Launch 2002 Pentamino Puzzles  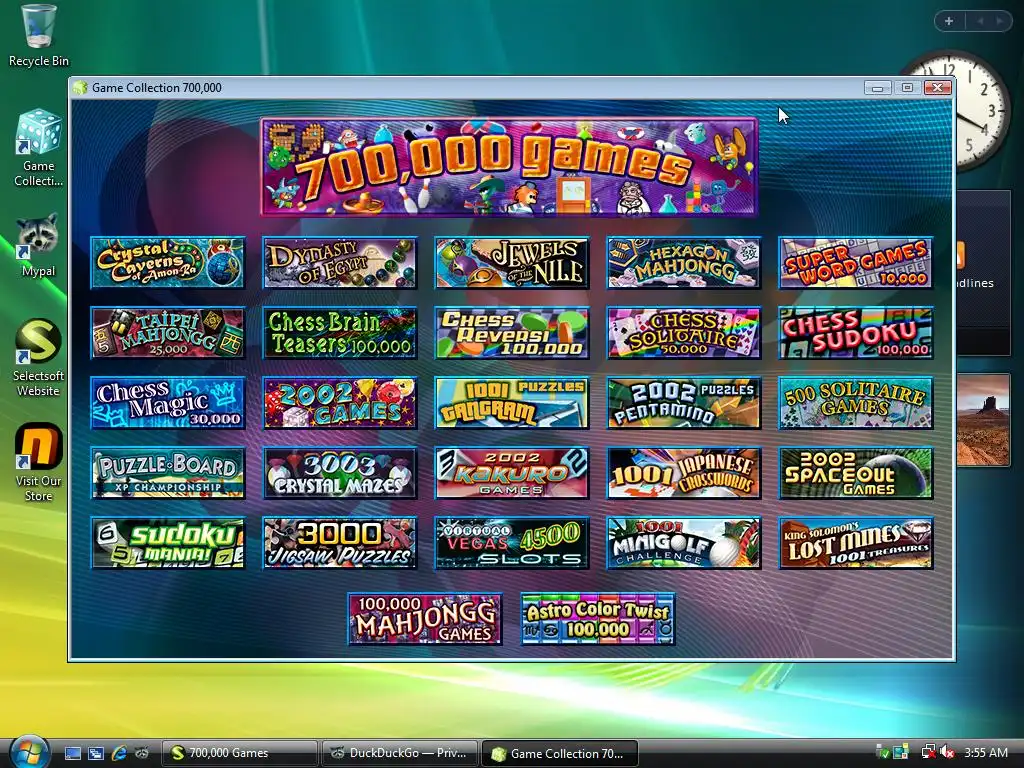point(684,403)
